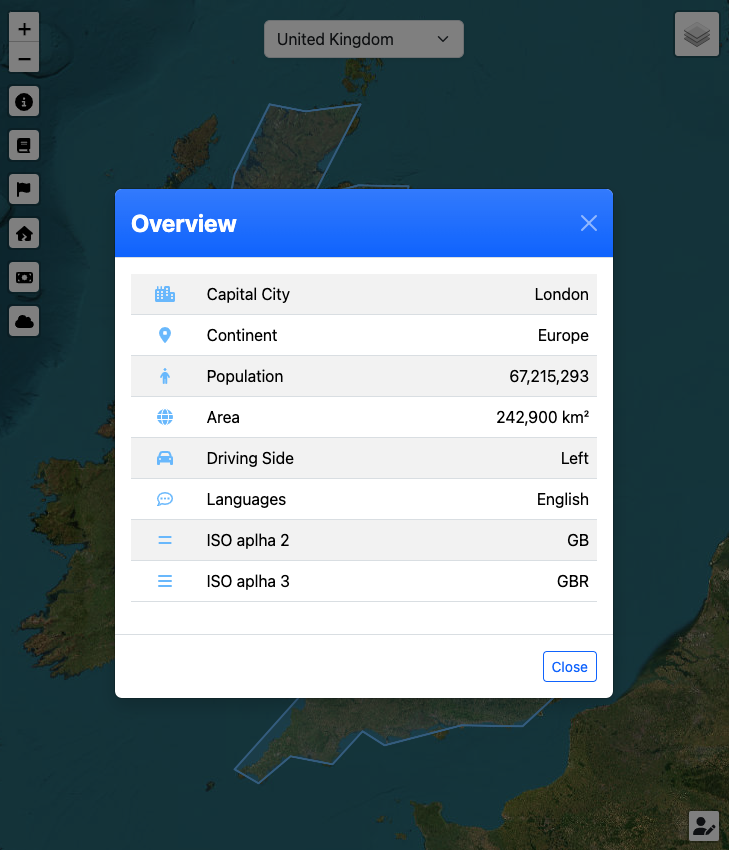The width and height of the screenshot is (729, 850).
Task: Click the user edit icon at bottom right
Action: [704, 826]
